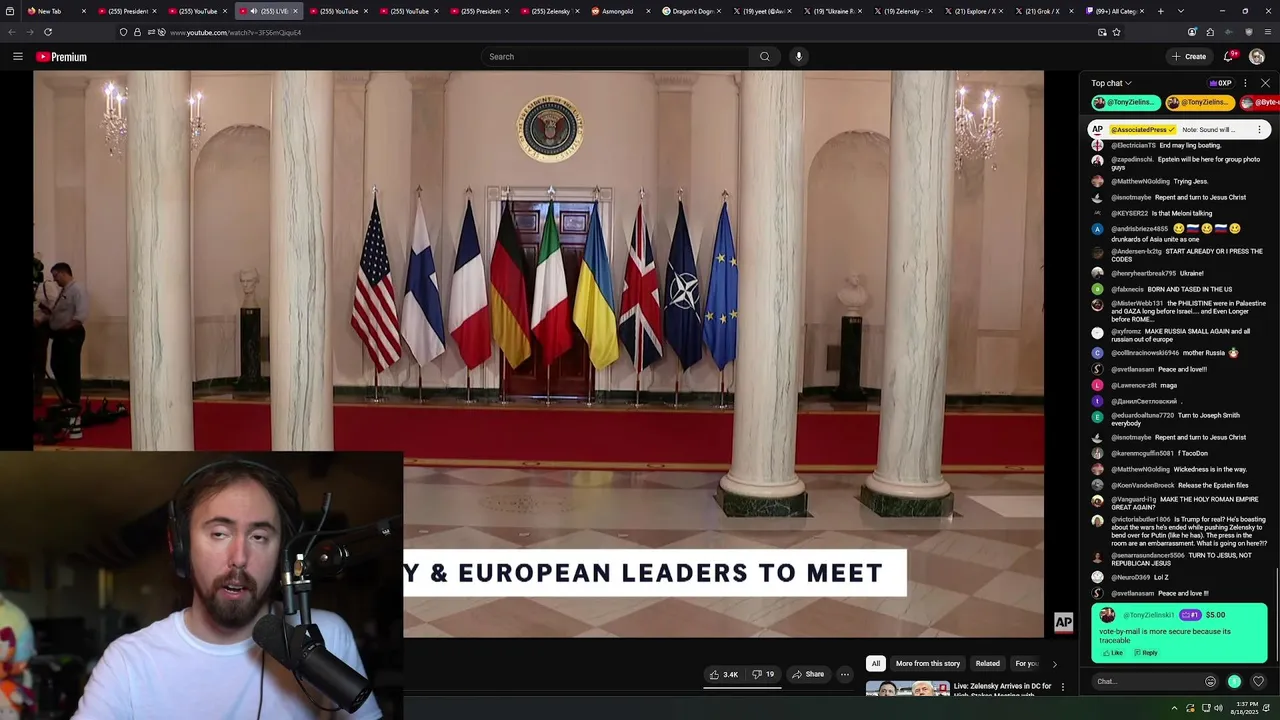Click @KEYSER22 'Is that Meloni talking' message

1161,213
